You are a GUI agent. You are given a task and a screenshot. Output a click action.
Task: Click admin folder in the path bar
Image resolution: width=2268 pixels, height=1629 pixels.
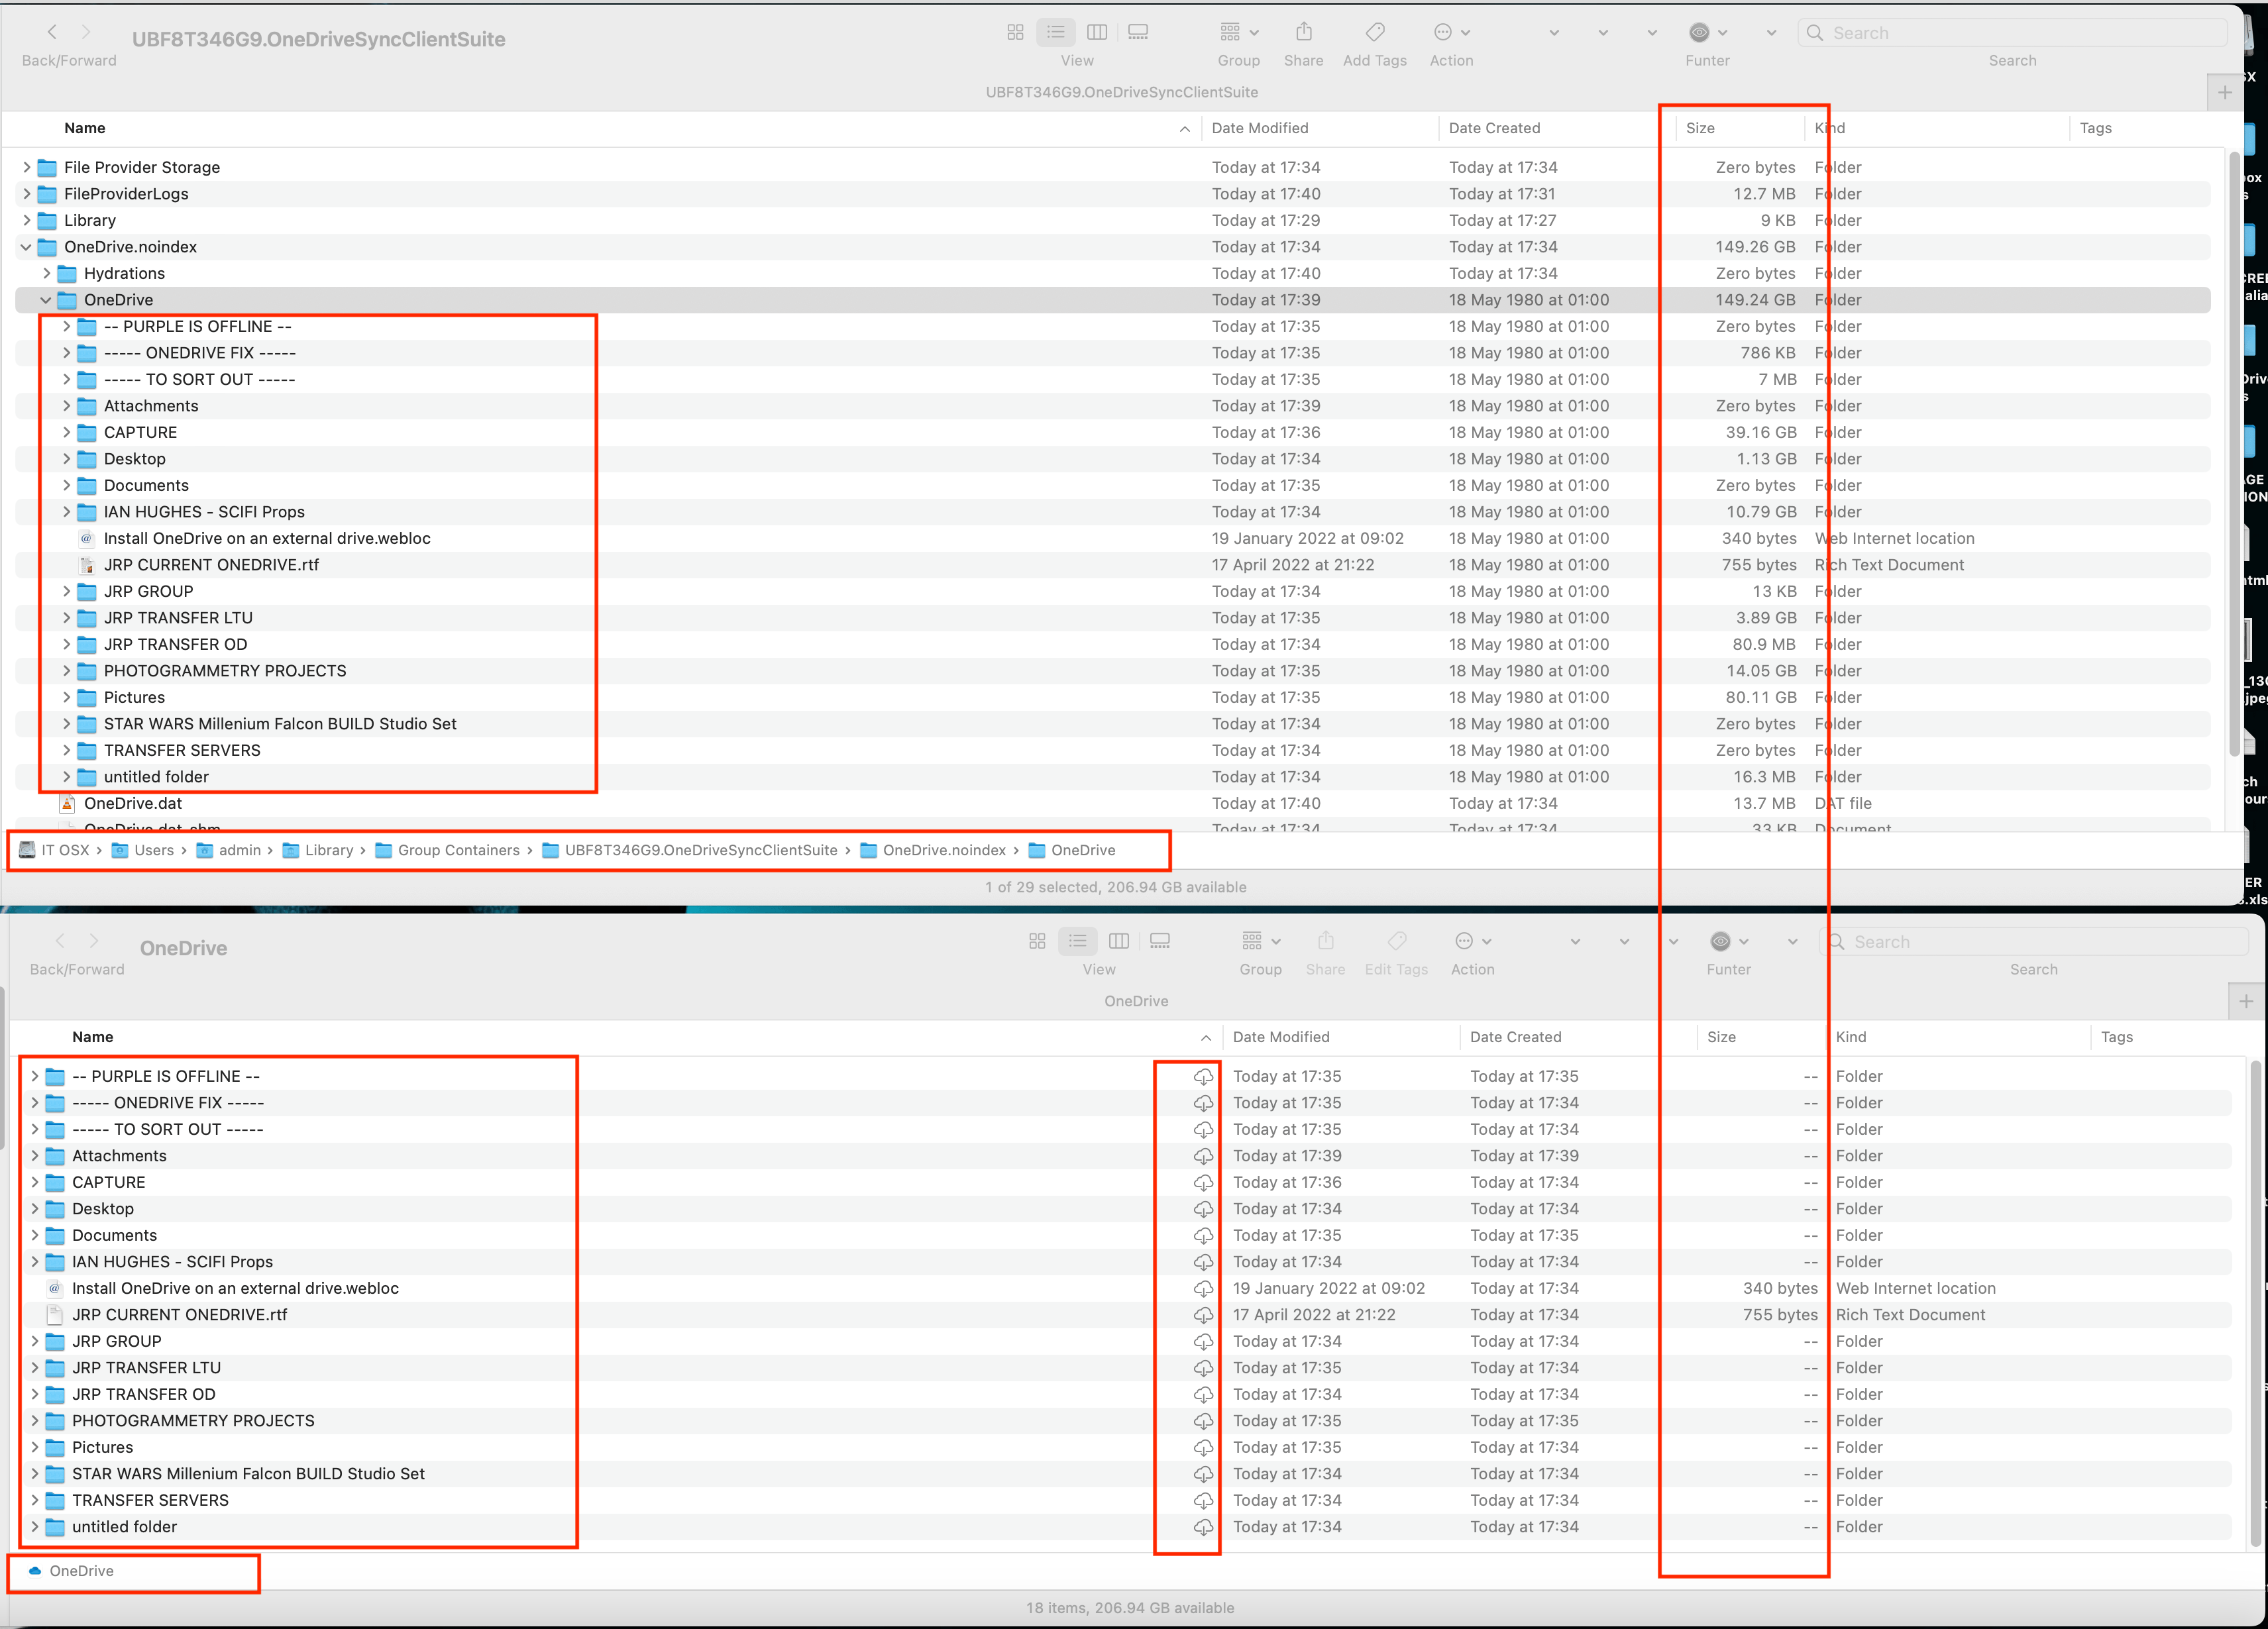(239, 850)
